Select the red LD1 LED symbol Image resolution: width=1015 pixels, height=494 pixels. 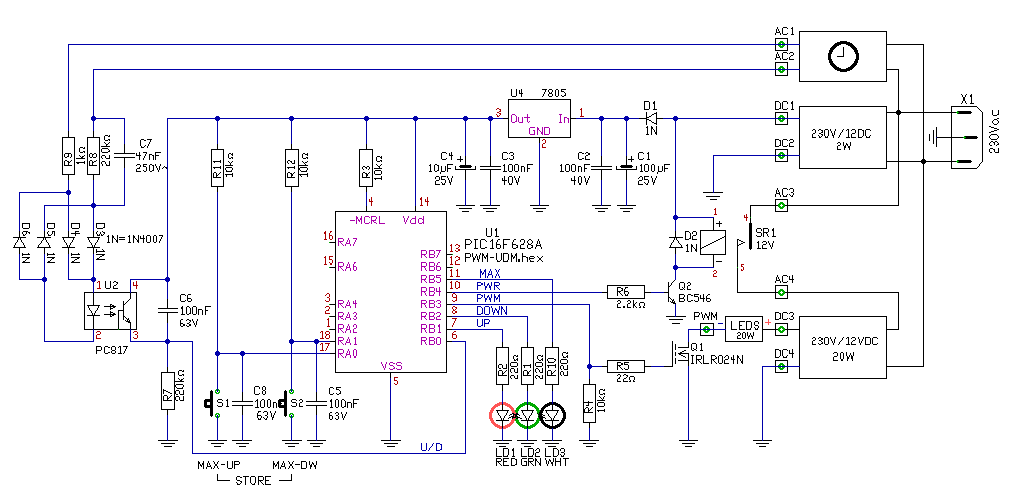click(503, 415)
